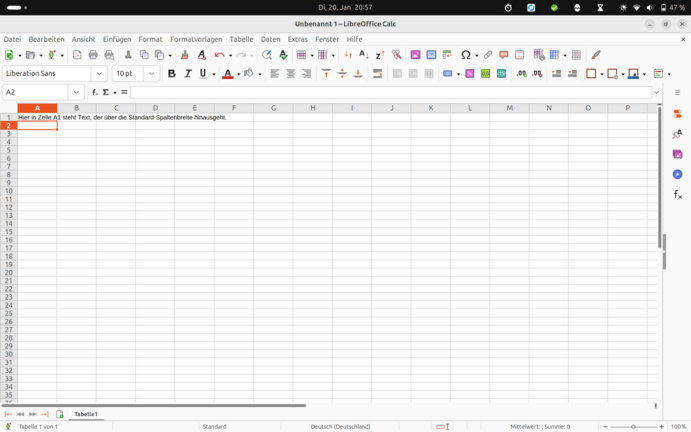
Task: Toggle italic text formatting
Action: pyautogui.click(x=187, y=74)
